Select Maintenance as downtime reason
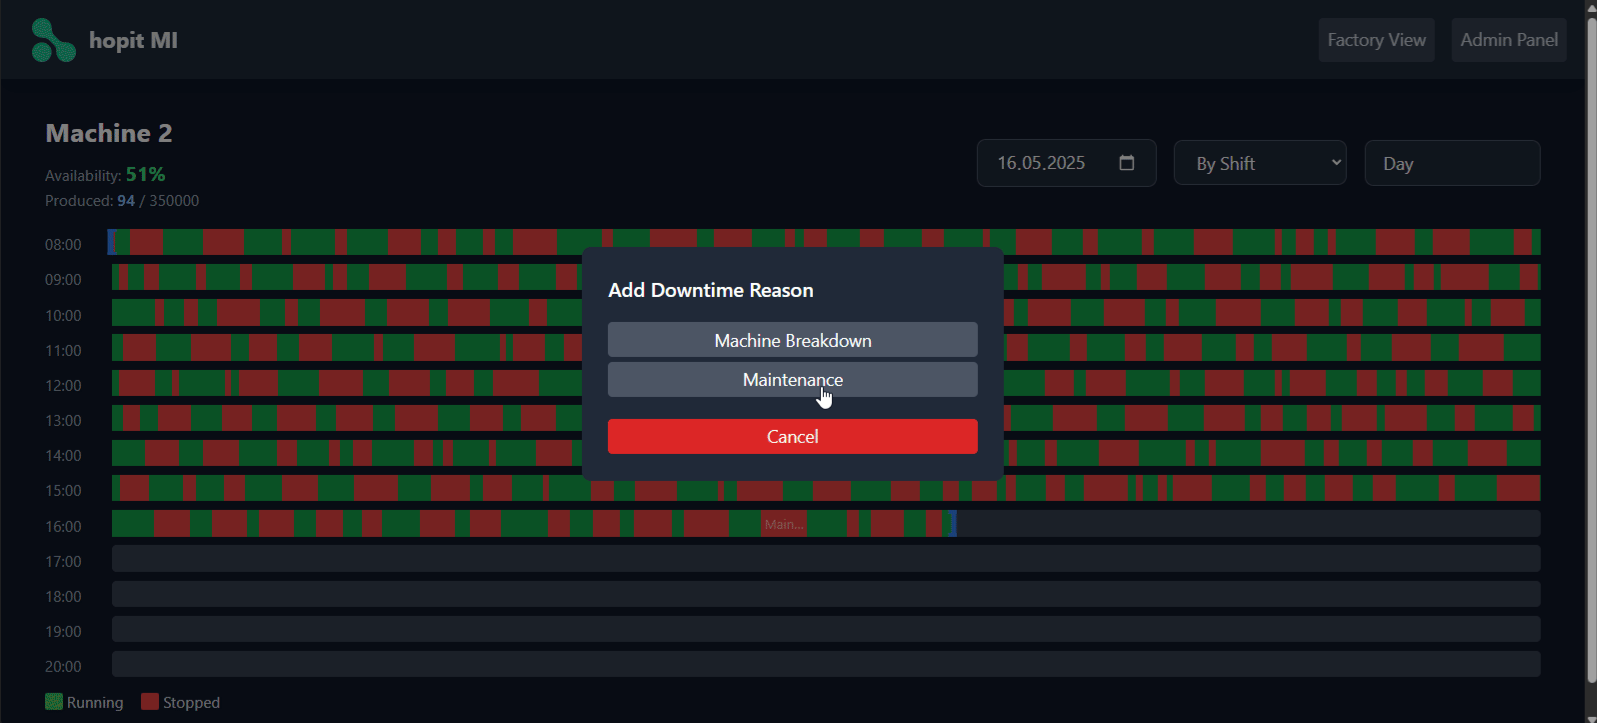 [x=792, y=380]
